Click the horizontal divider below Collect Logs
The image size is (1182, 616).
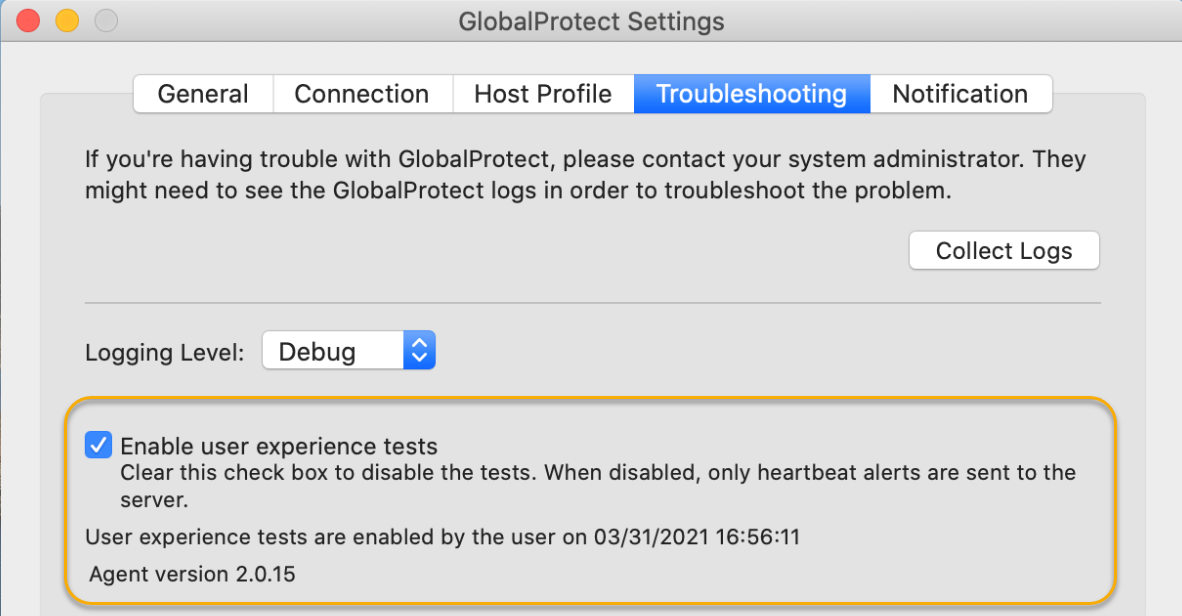(x=592, y=302)
